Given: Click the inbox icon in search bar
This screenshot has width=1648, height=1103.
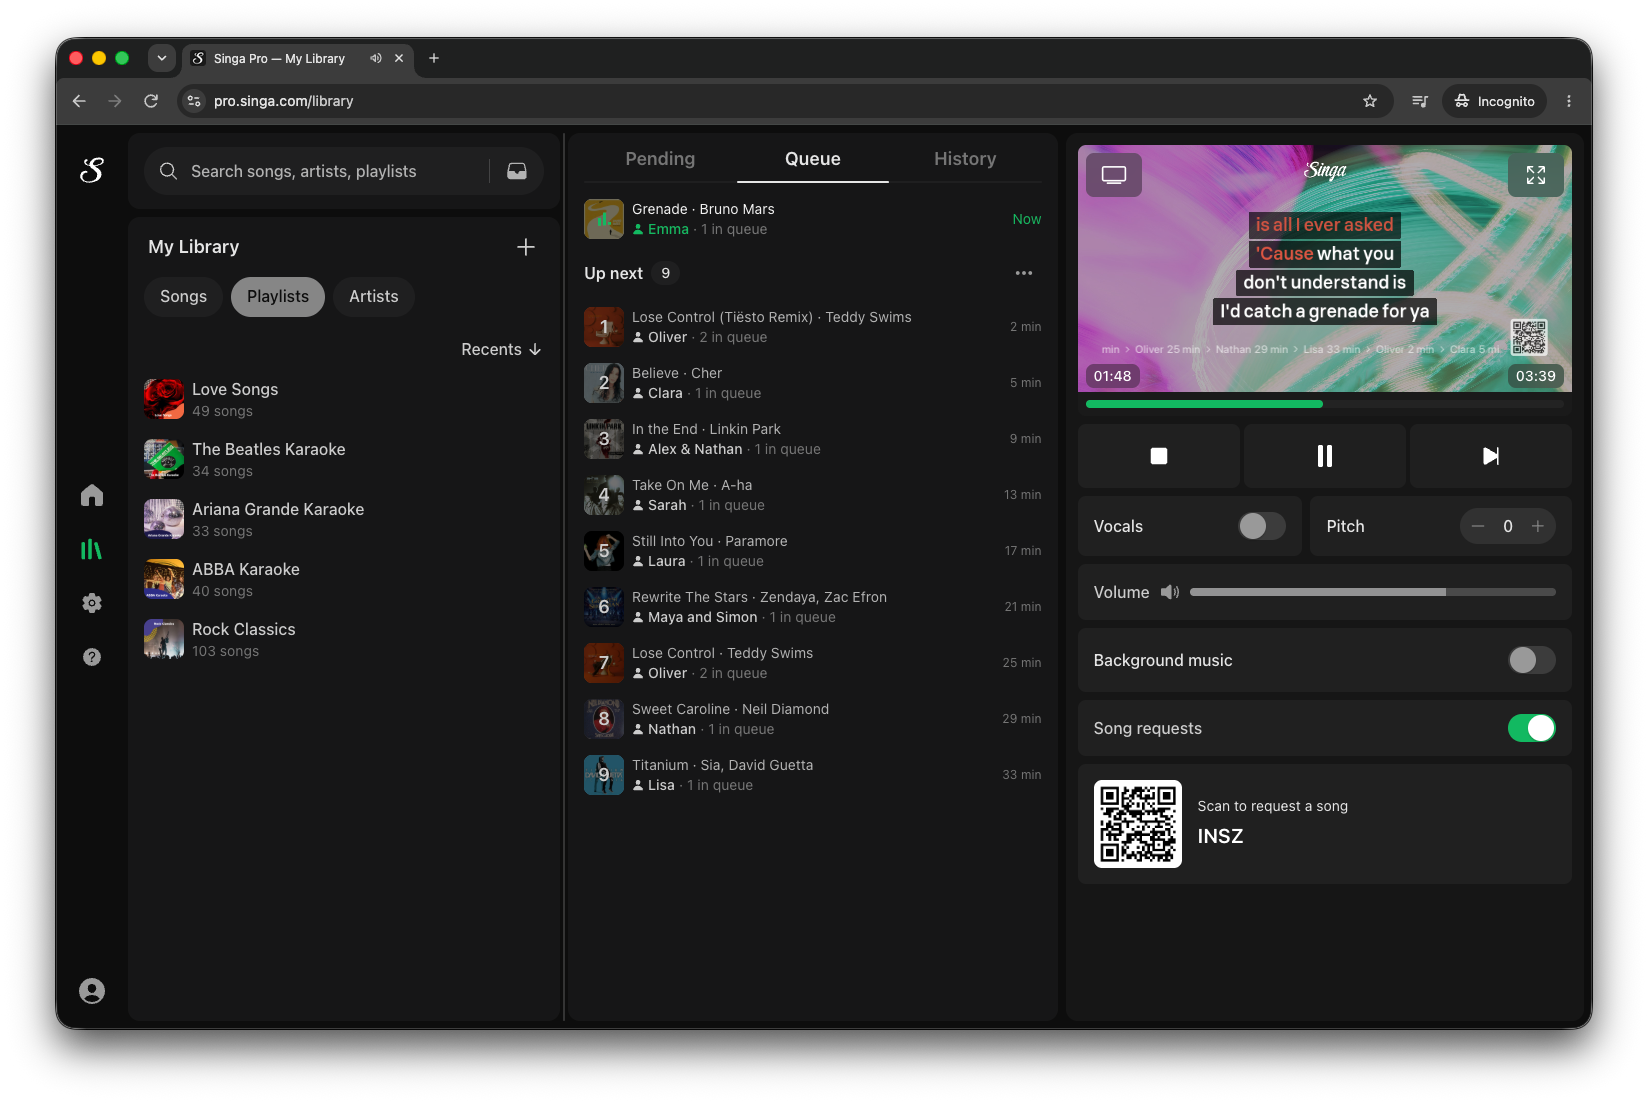Looking at the screenshot, I should pyautogui.click(x=517, y=171).
